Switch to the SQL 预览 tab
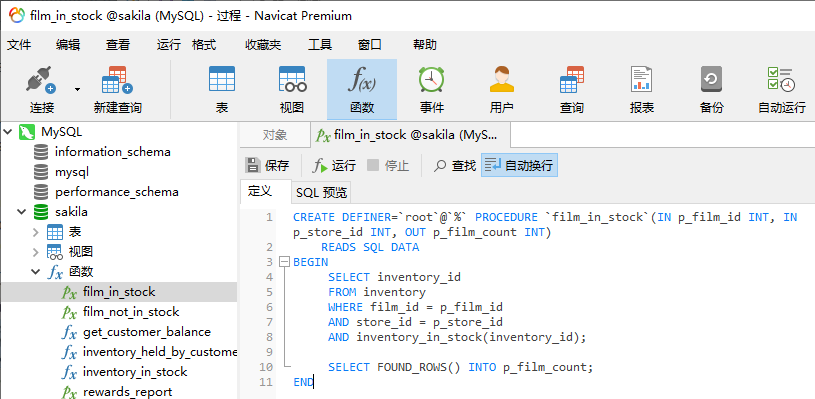The width and height of the screenshot is (815, 399). pyautogui.click(x=321, y=193)
